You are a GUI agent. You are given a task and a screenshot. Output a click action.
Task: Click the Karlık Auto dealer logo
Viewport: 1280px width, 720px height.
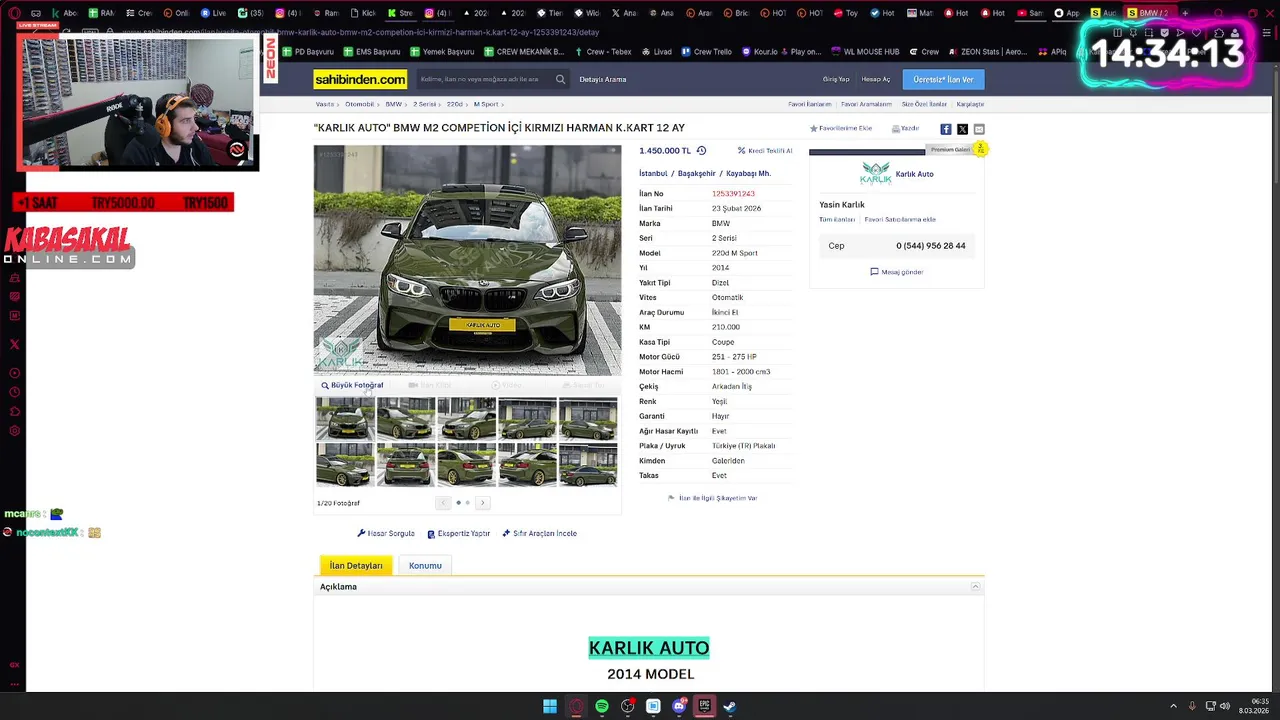pyautogui.click(x=875, y=174)
